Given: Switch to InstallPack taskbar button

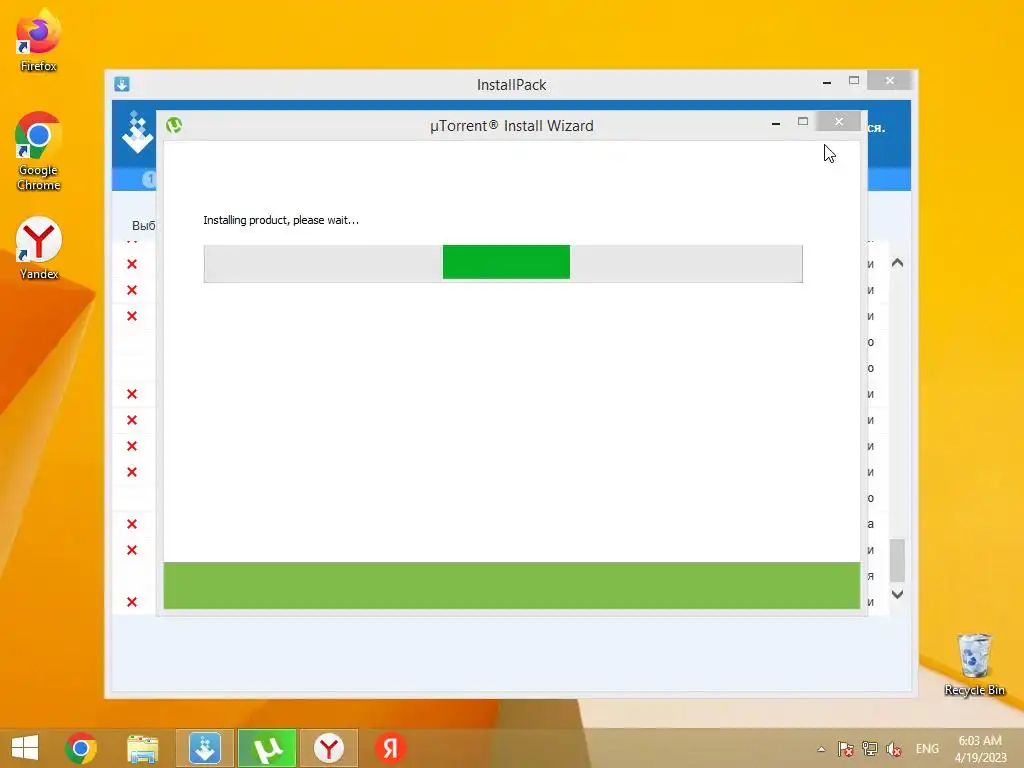Looking at the screenshot, I should click(x=204, y=748).
